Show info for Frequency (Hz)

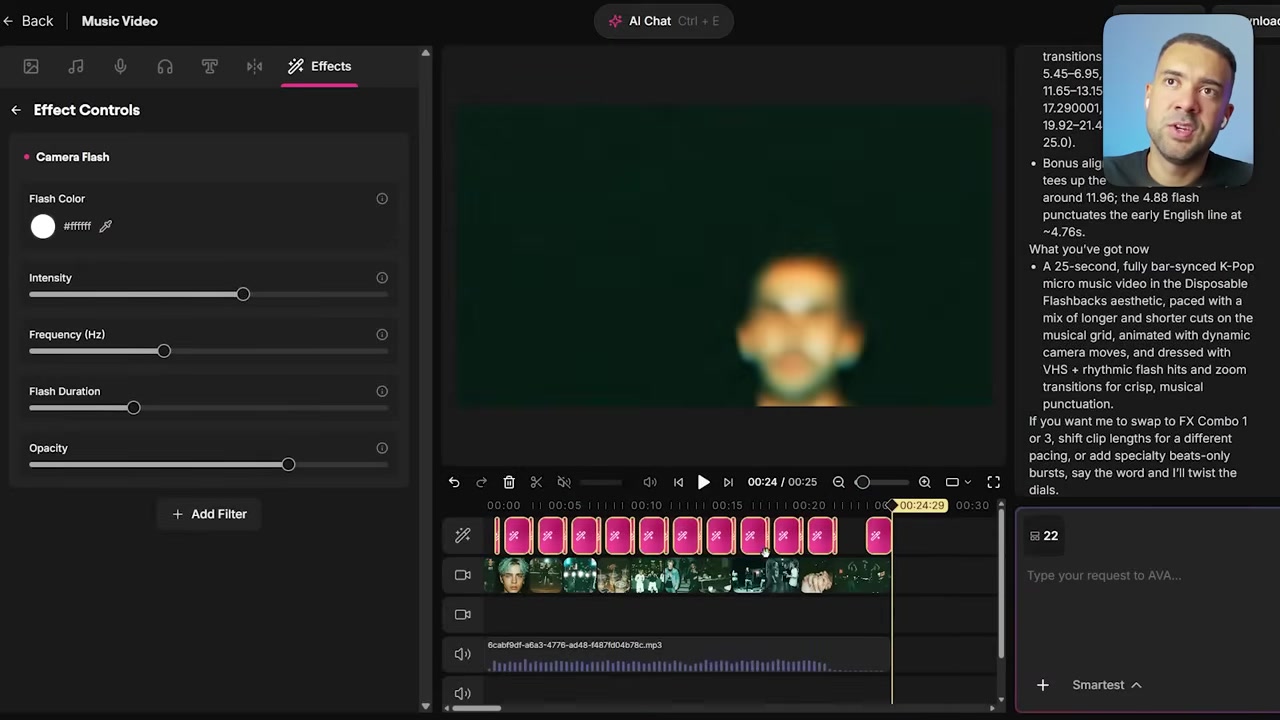click(382, 335)
